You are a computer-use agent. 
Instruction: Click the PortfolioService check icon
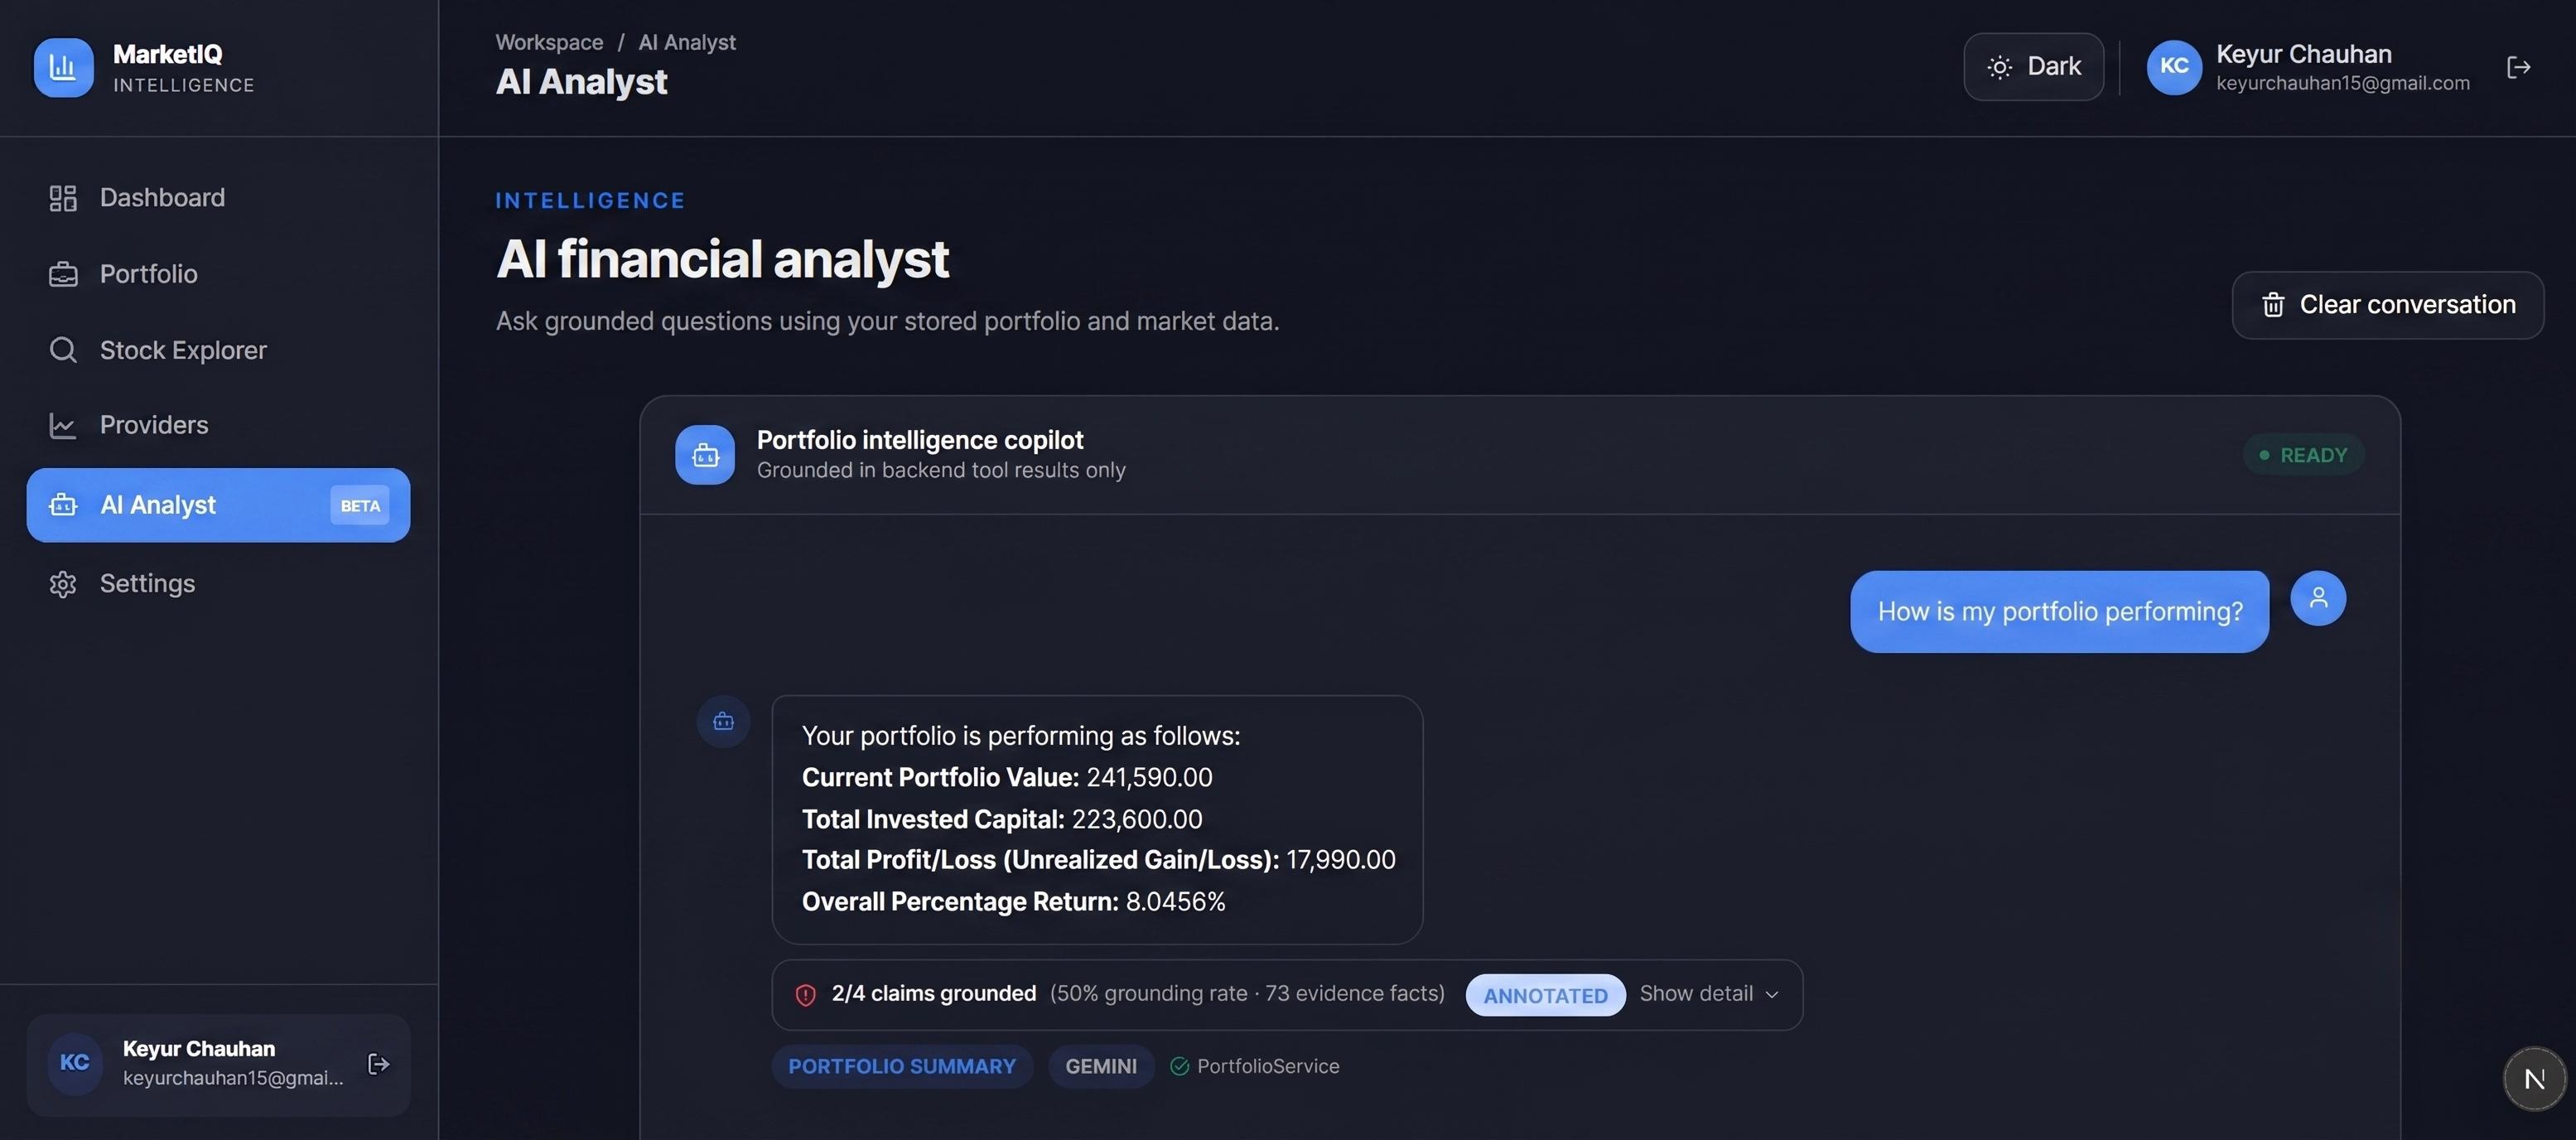pyautogui.click(x=1179, y=1067)
